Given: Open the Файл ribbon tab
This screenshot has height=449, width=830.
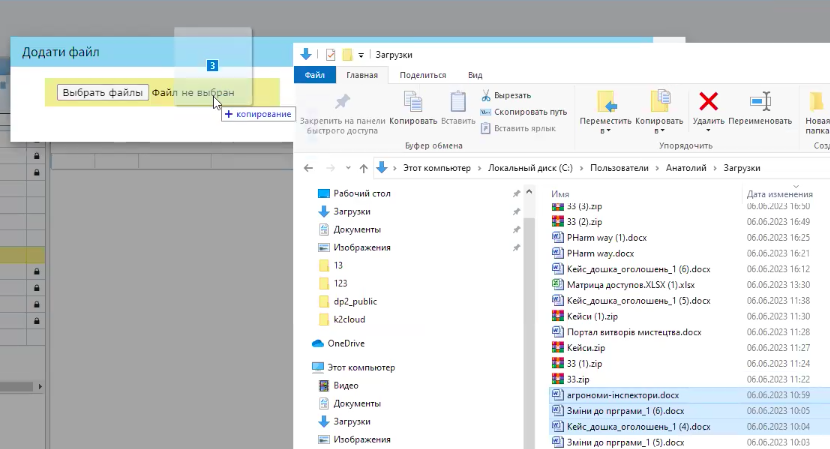Looking at the screenshot, I should point(314,75).
